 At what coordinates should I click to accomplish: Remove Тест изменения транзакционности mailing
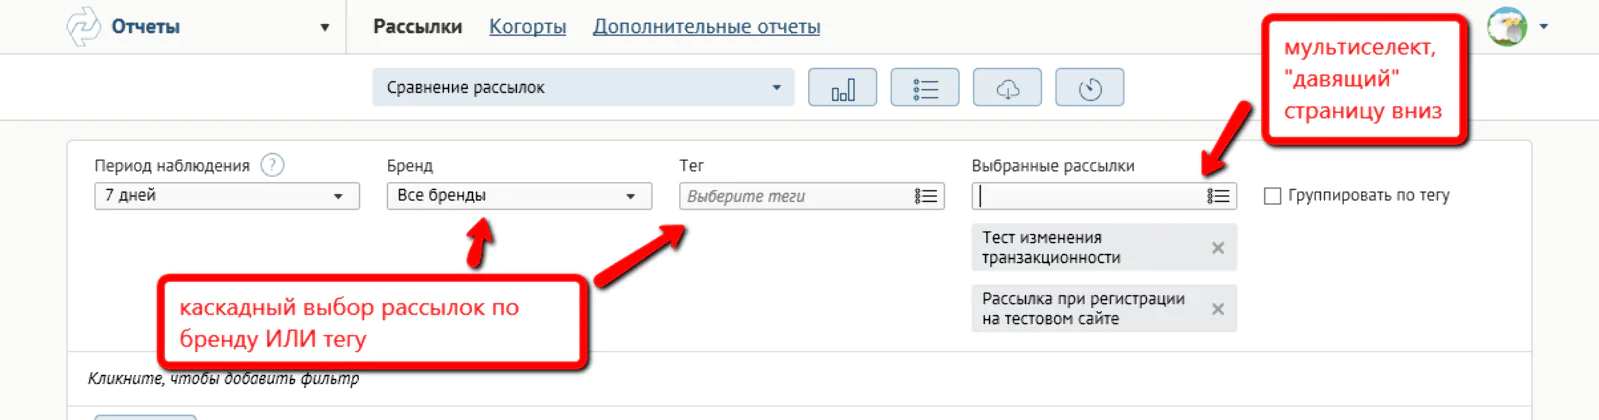[x=1217, y=248]
